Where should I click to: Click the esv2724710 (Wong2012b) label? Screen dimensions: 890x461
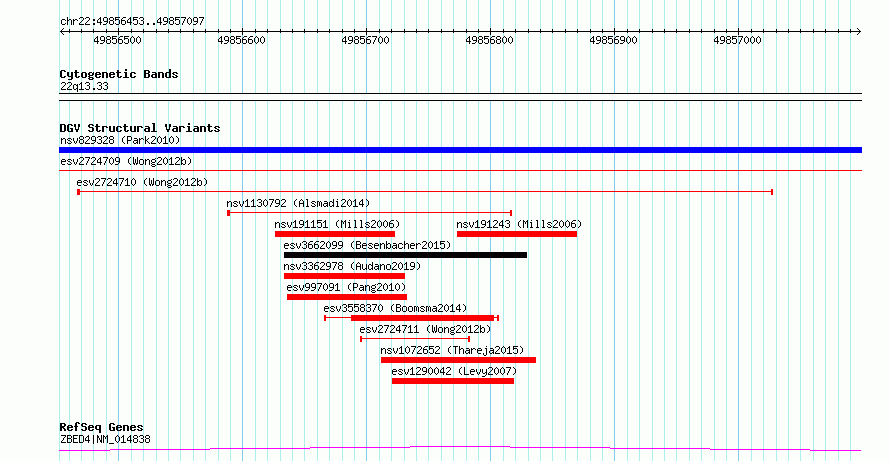pos(142,182)
